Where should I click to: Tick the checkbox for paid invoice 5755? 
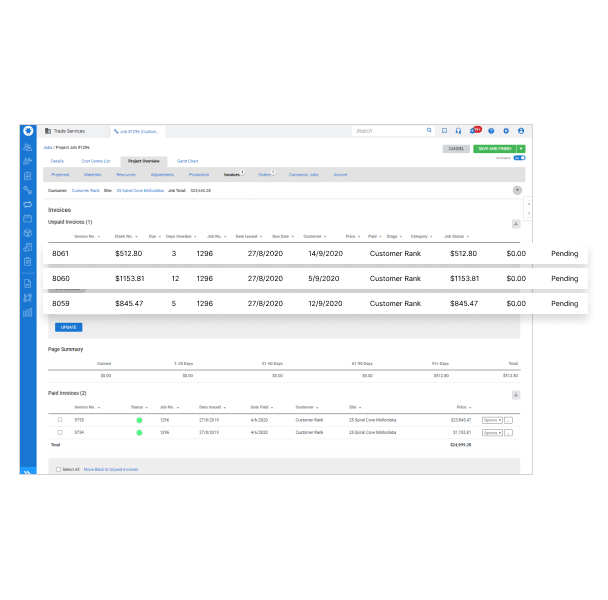coord(60,420)
